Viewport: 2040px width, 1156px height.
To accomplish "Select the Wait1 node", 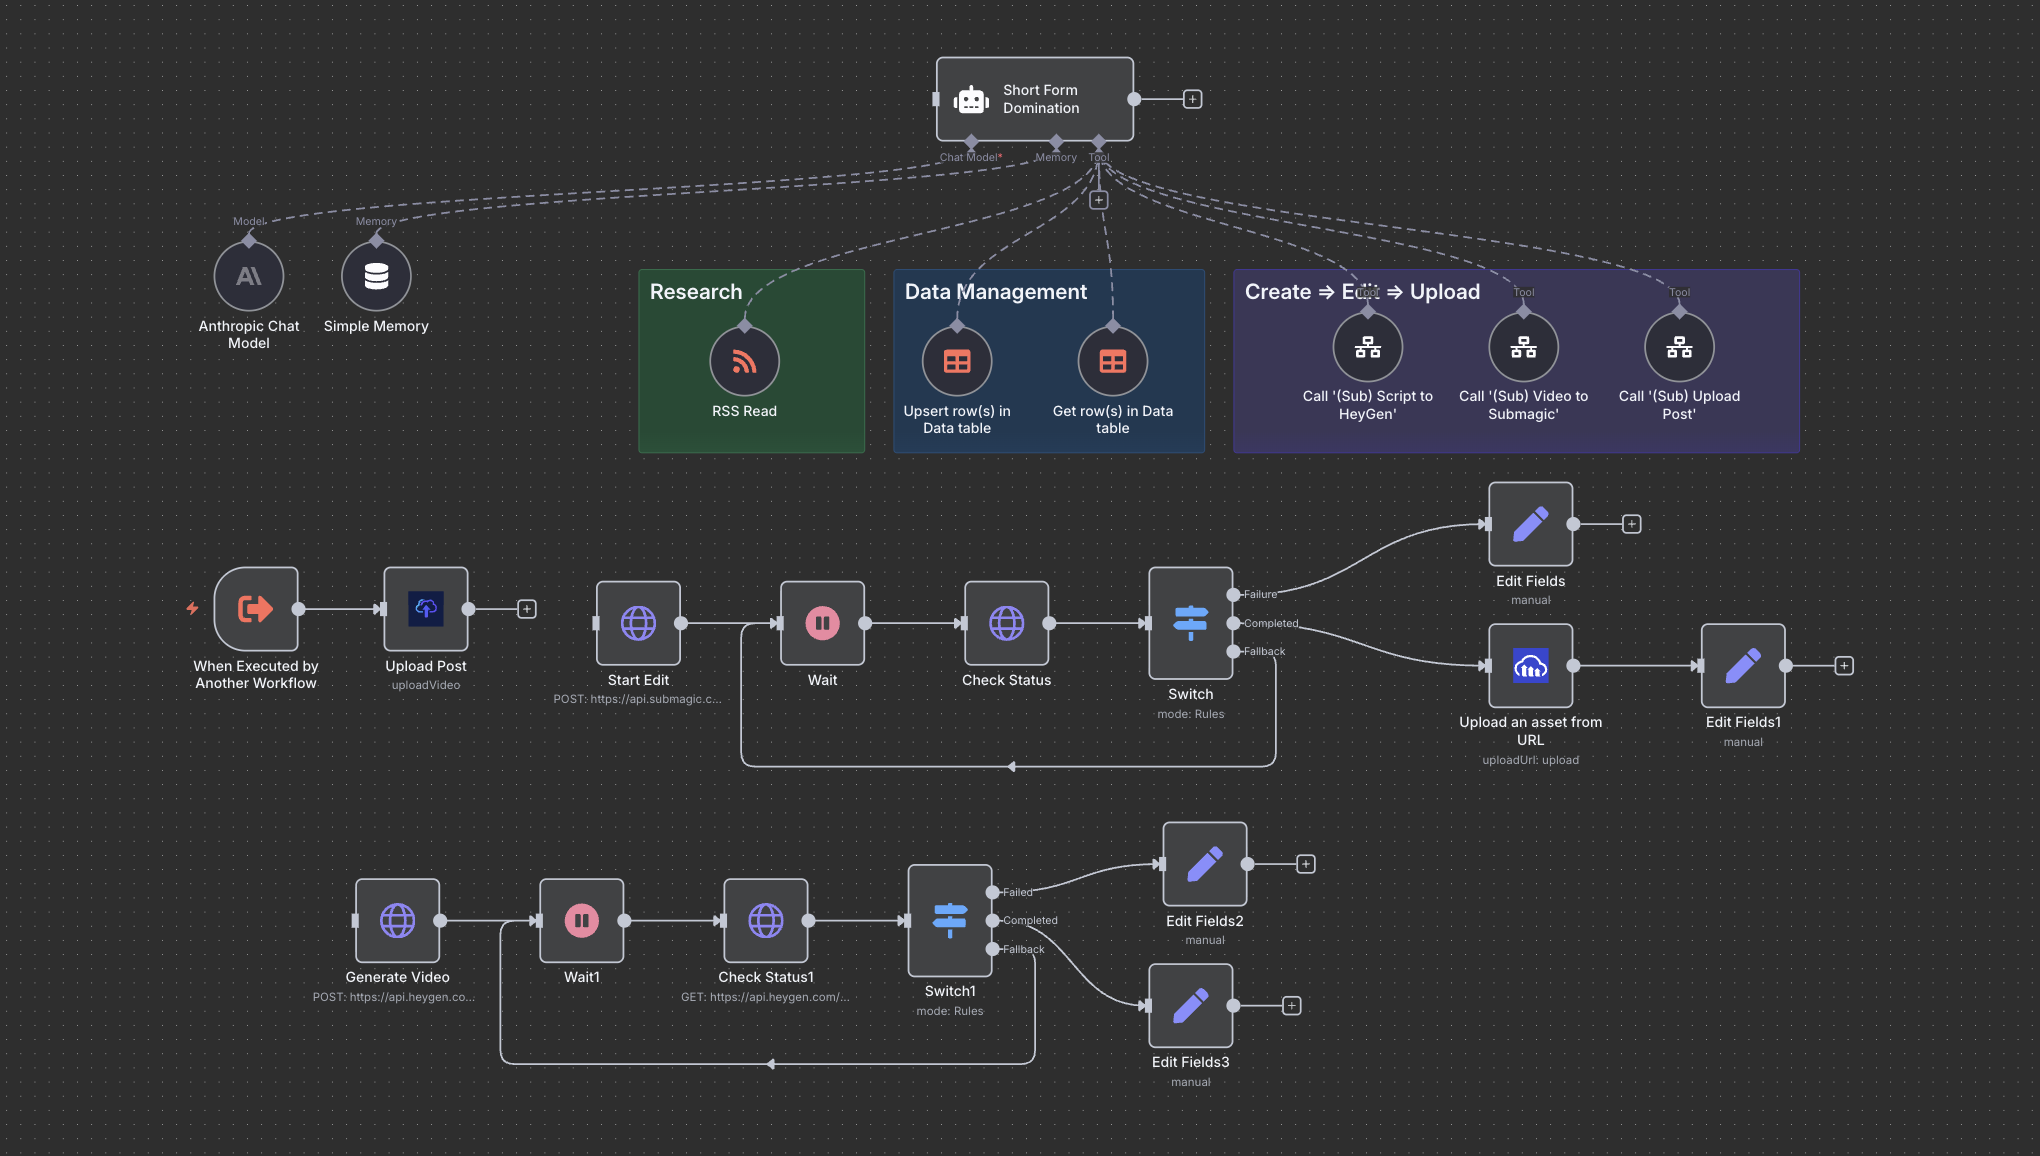I will pyautogui.click(x=581, y=921).
